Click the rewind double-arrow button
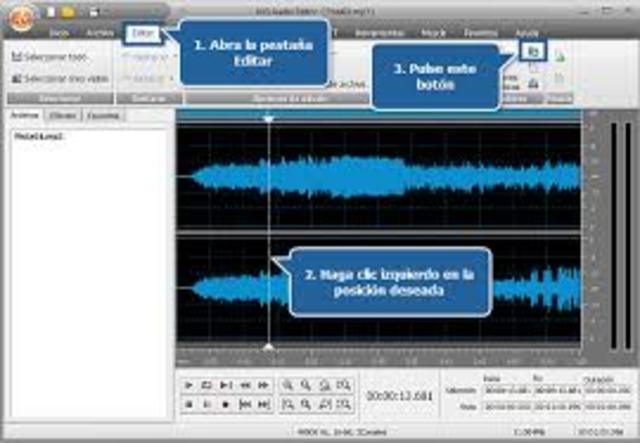640x443 pixels. [245, 385]
